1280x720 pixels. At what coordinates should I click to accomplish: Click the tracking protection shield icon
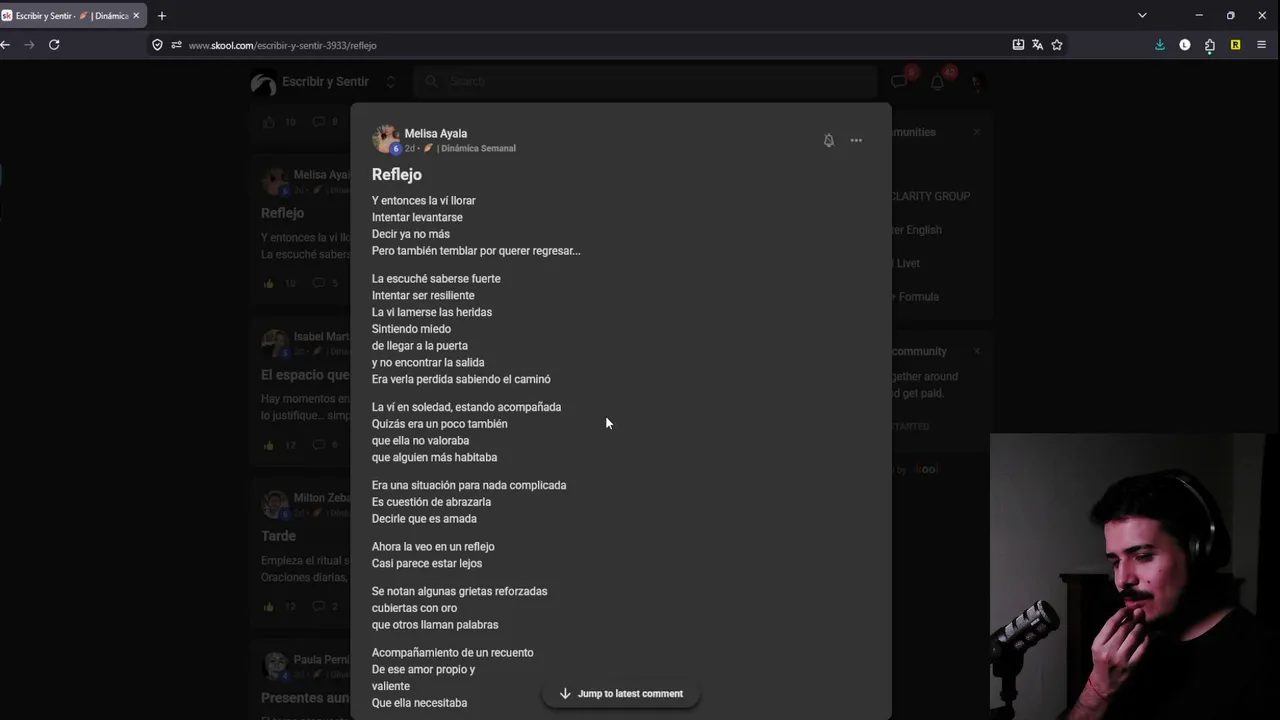pos(157,45)
